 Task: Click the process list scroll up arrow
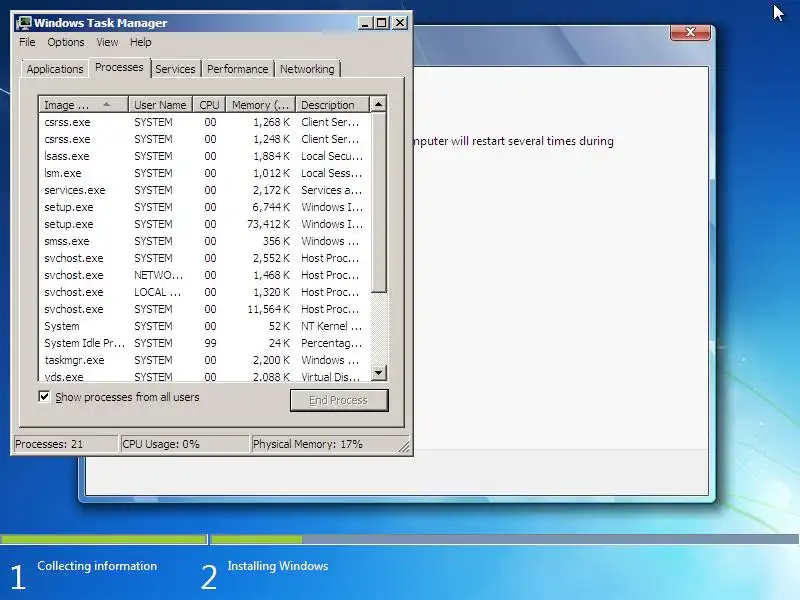378,105
